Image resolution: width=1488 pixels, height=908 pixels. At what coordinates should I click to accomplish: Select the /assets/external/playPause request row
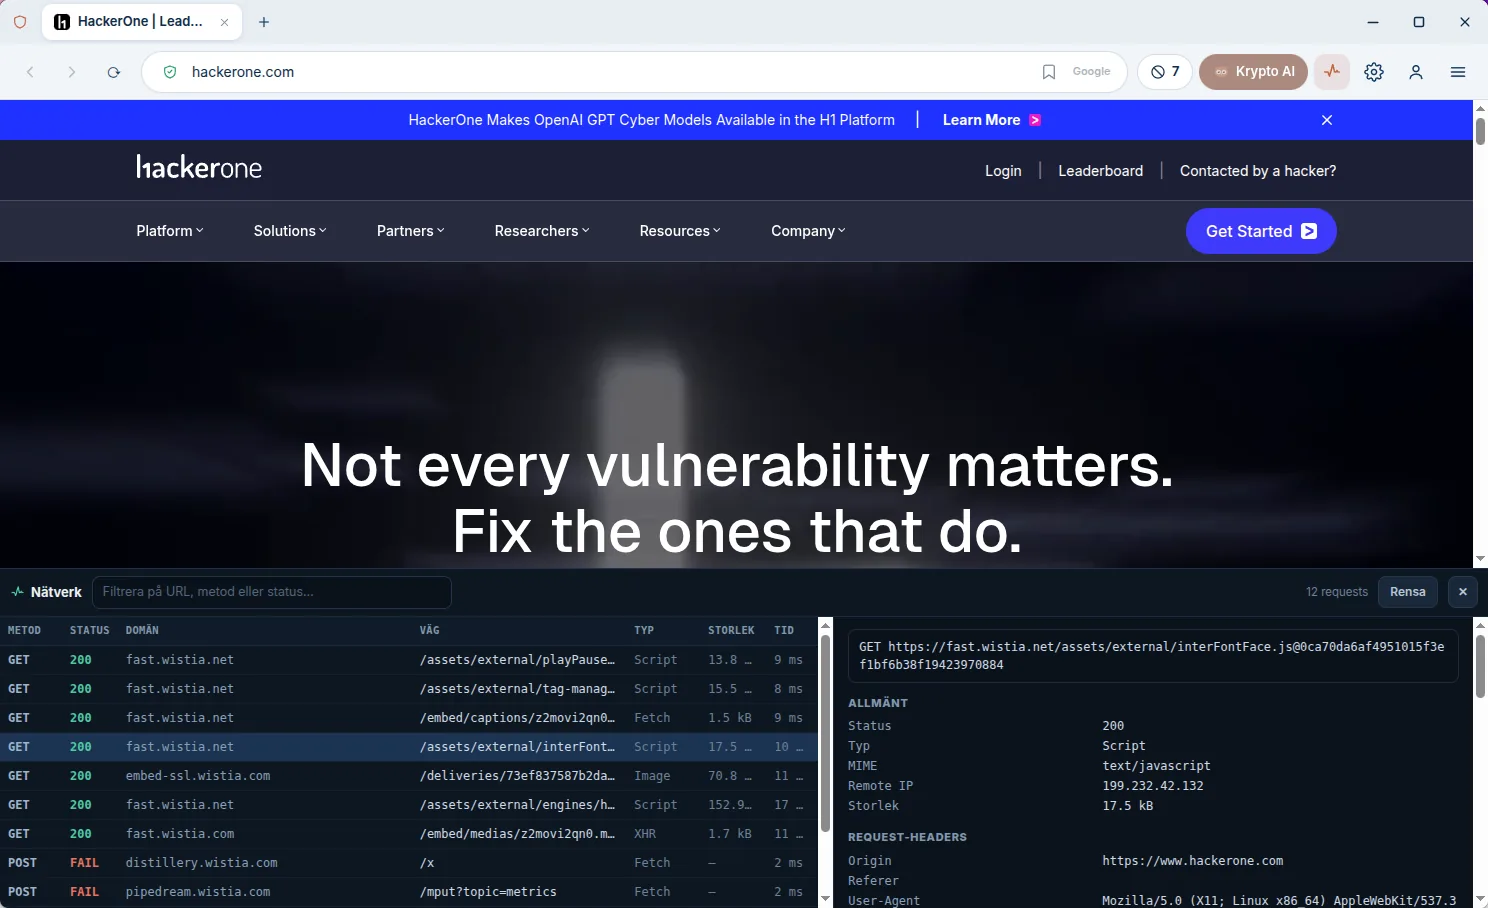[x=409, y=660]
